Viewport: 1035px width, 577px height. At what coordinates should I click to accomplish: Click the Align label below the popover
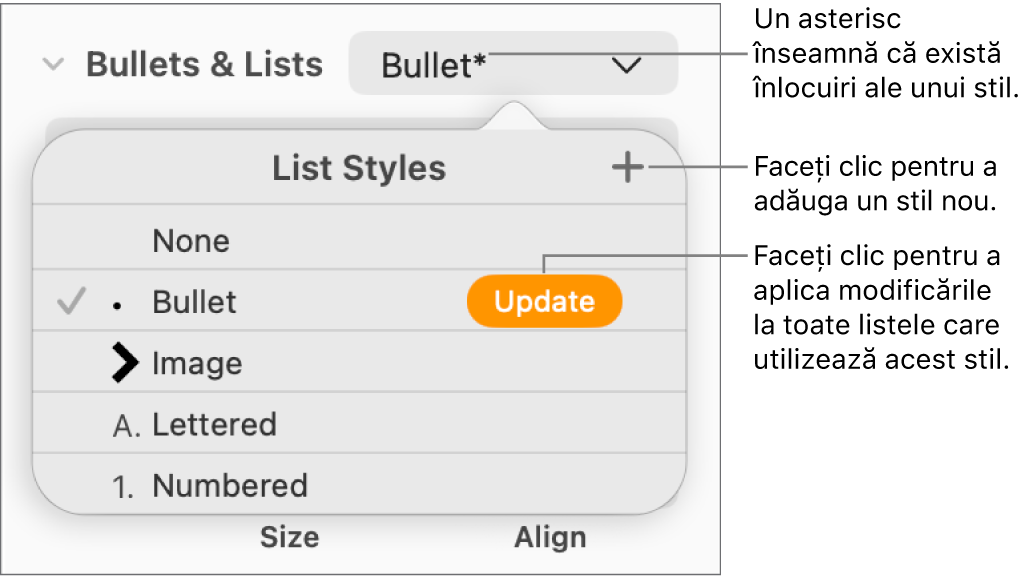pos(550,538)
